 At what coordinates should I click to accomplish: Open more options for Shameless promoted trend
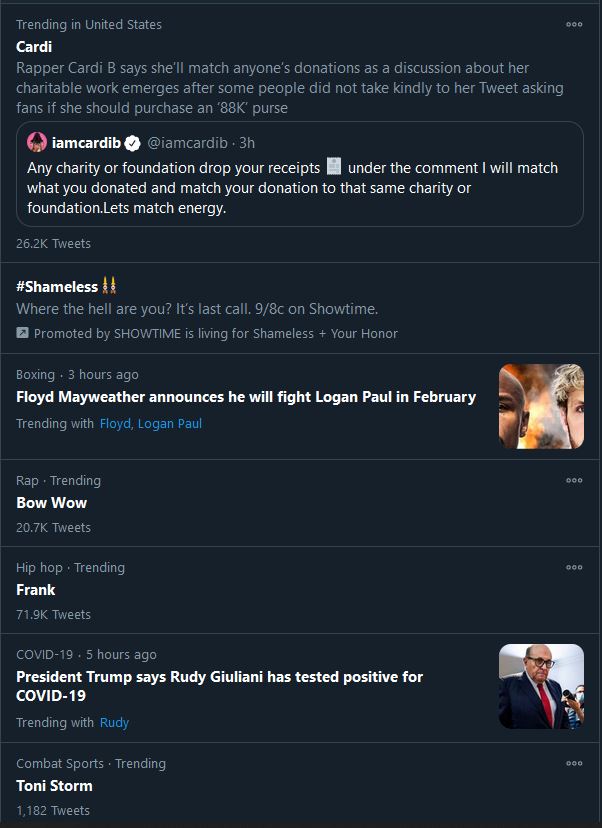pos(574,285)
